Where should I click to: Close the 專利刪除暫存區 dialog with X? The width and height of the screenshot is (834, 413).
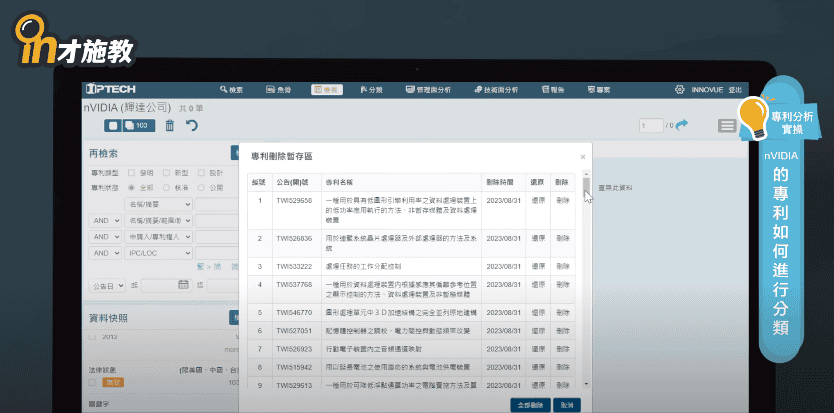(x=583, y=157)
